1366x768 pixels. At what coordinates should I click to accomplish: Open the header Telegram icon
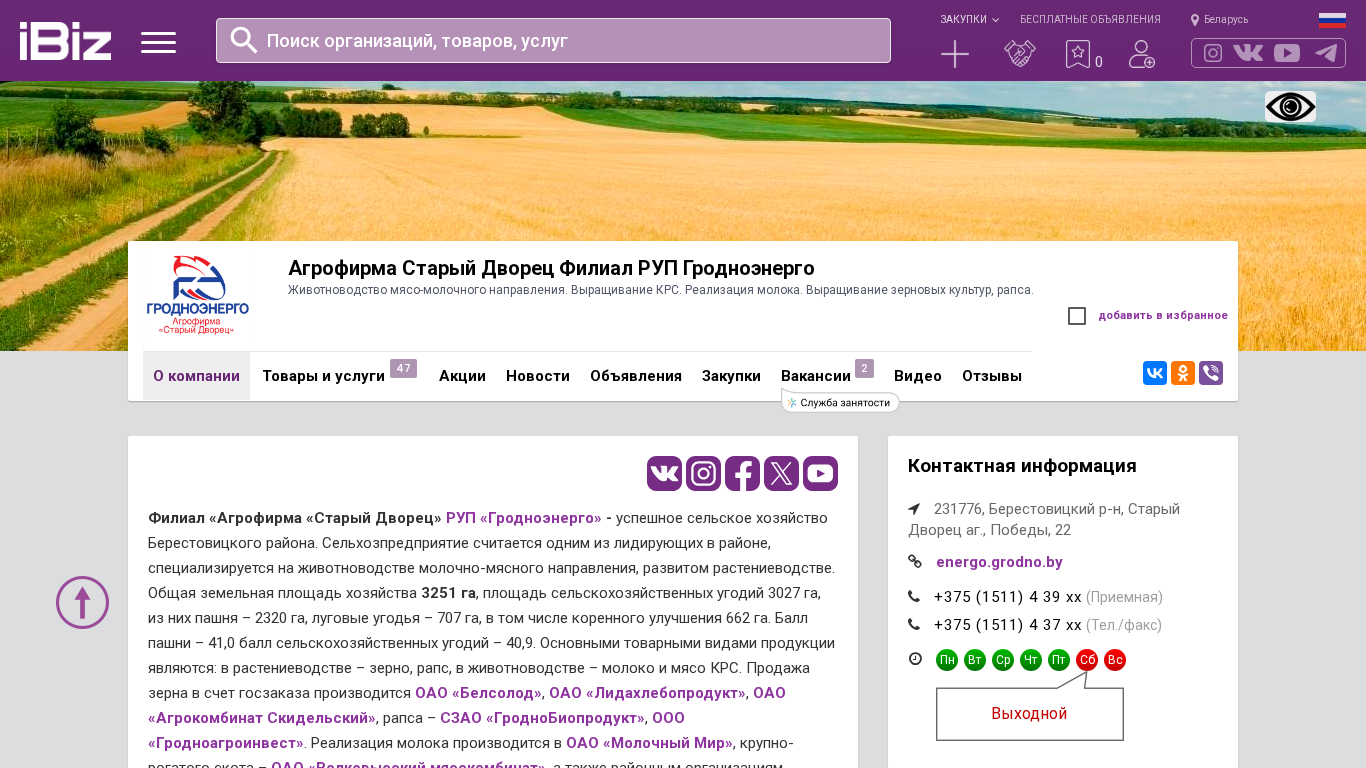[x=1326, y=53]
